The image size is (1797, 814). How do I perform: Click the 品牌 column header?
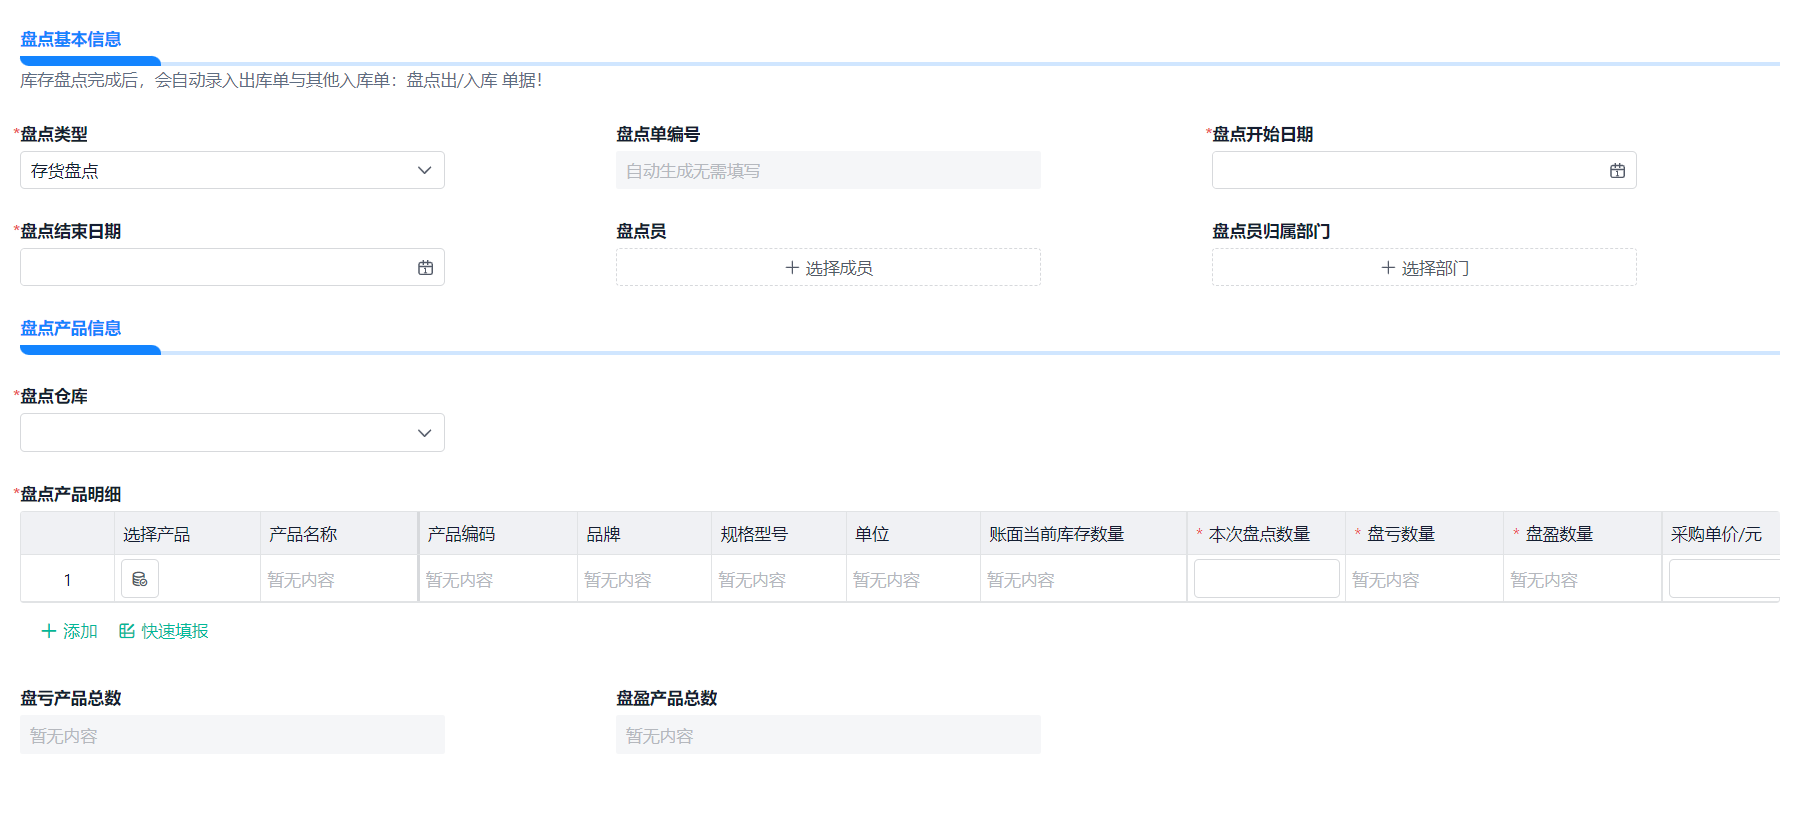click(644, 534)
